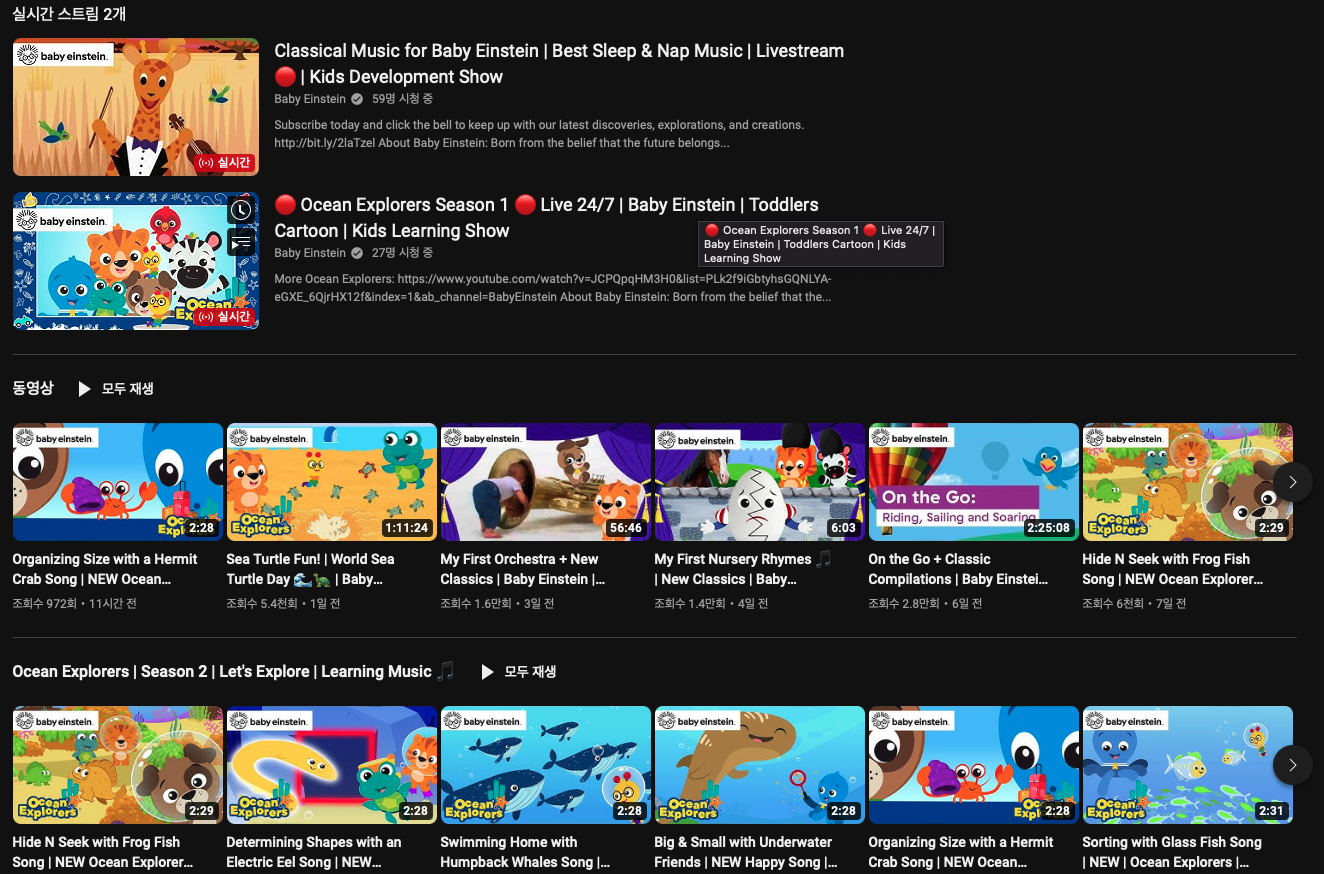Open the Classical Music giraffe livestream thumbnail
Viewport: 1324px width, 874px height.
coord(136,107)
